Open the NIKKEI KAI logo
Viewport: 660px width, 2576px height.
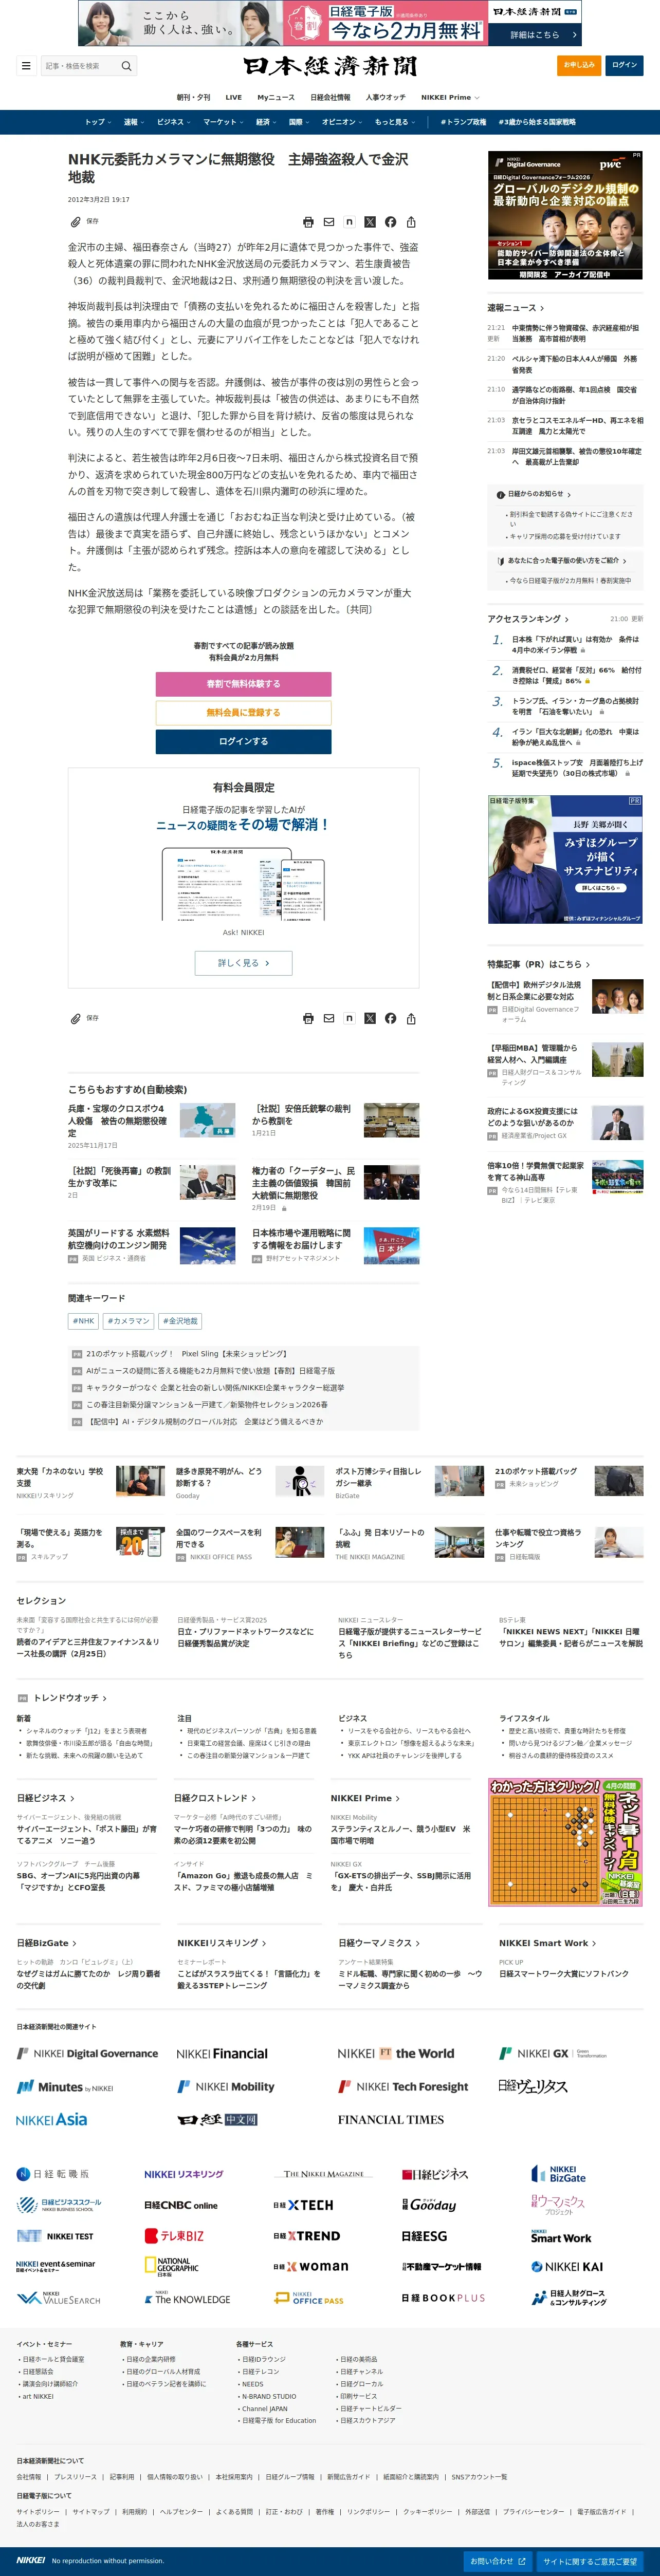[x=567, y=2267]
